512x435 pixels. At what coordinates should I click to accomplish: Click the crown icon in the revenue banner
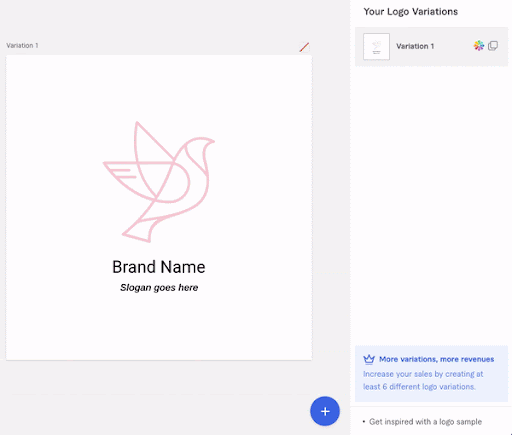coord(369,359)
